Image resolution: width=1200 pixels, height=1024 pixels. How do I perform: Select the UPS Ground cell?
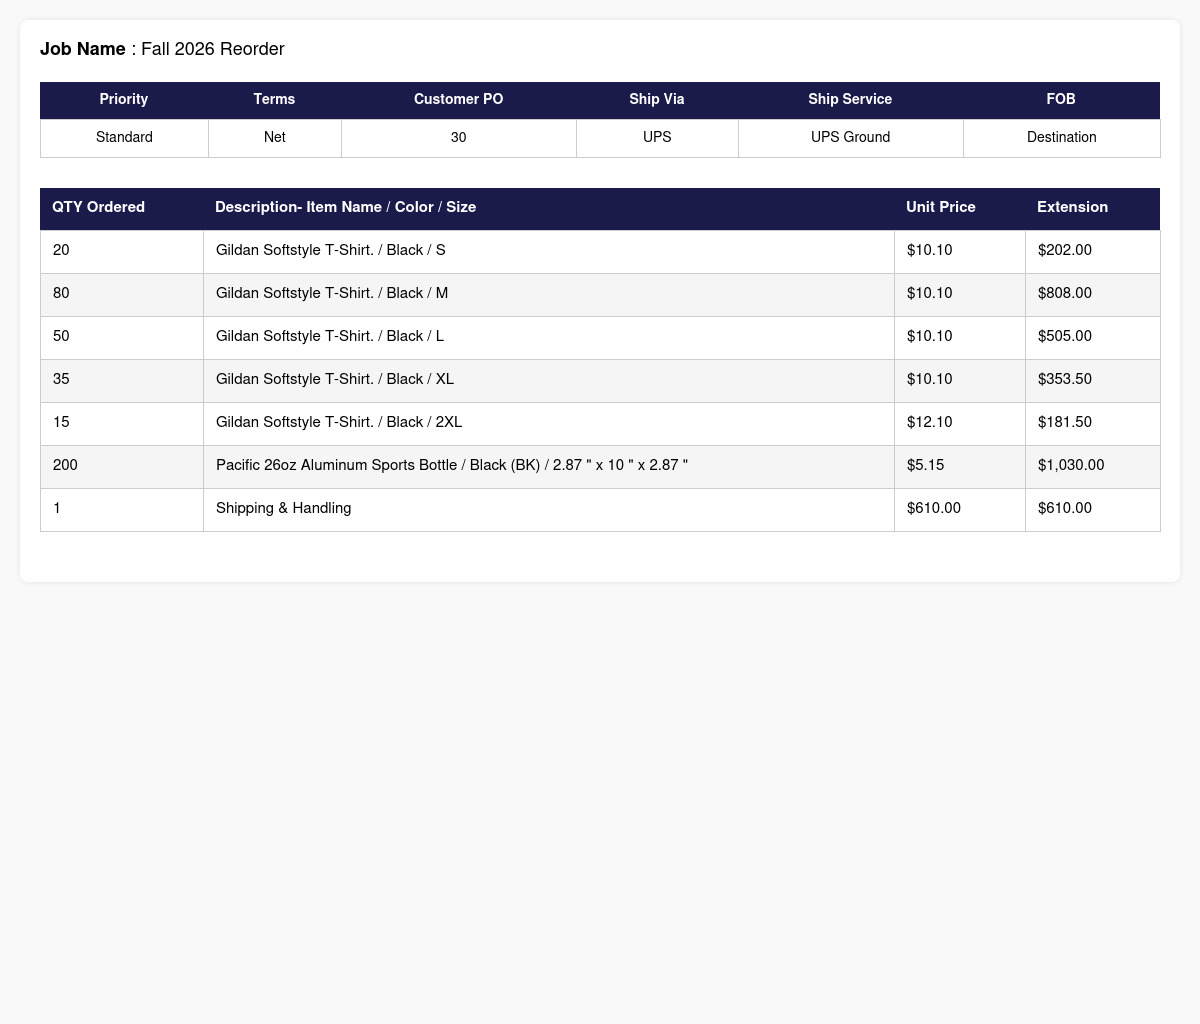[x=850, y=138]
